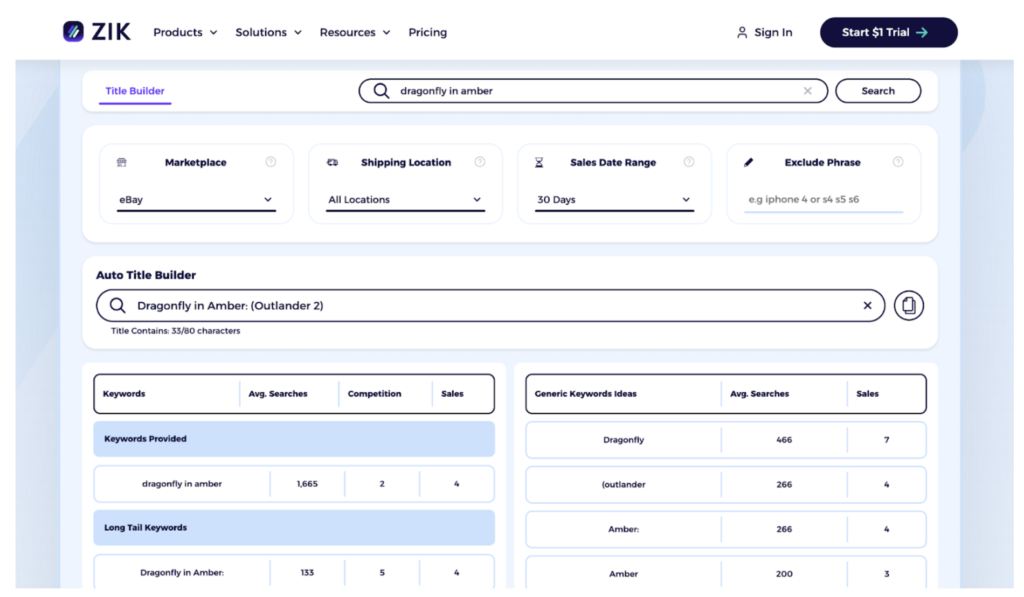Select the Title Builder tab
This screenshot has height=597, width=1024.
135,91
